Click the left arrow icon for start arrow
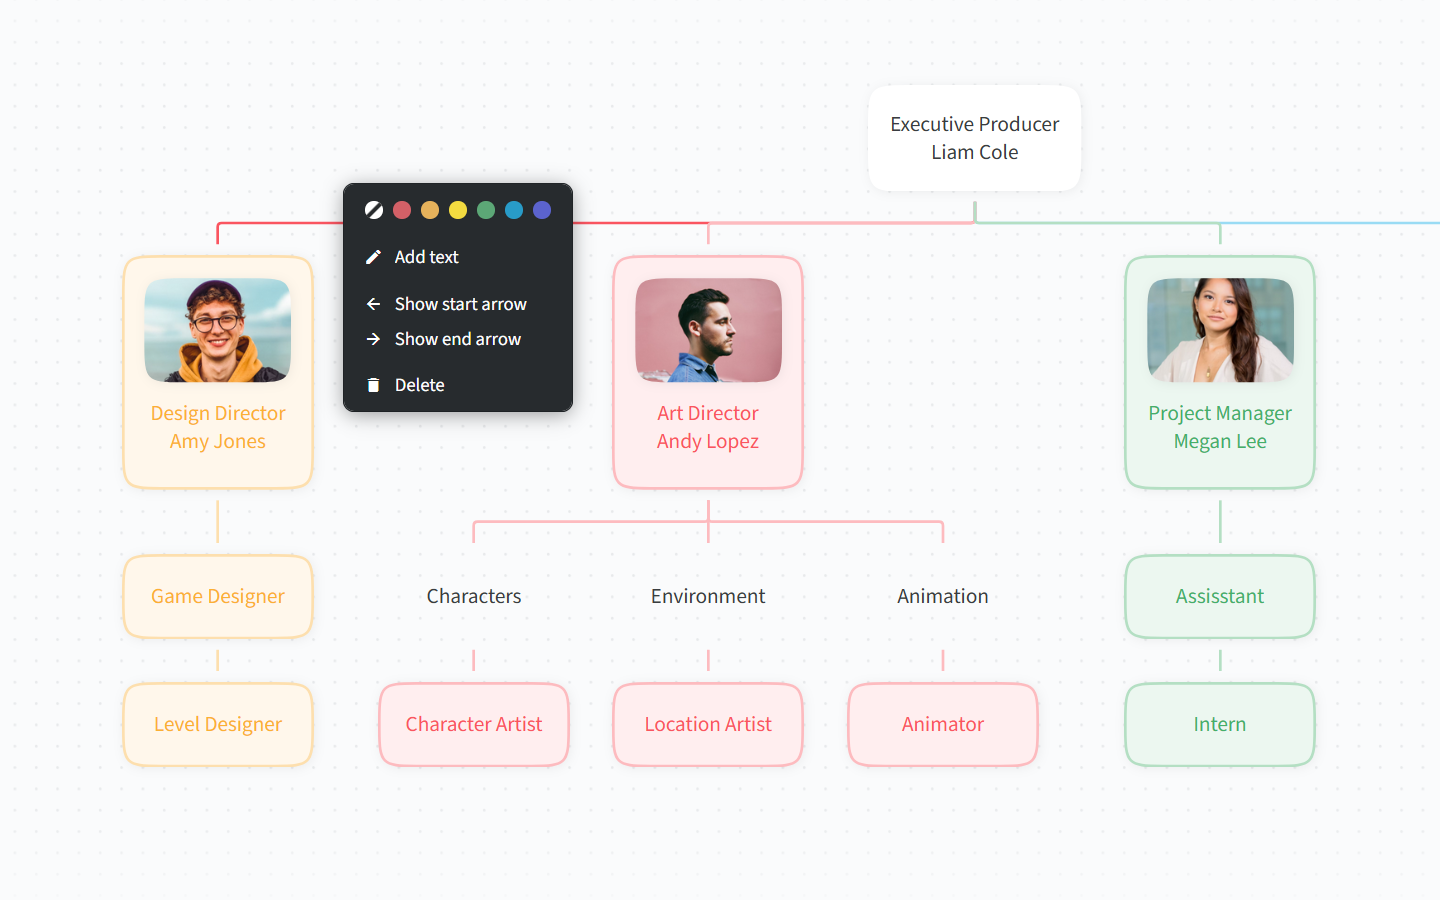 coord(373,304)
